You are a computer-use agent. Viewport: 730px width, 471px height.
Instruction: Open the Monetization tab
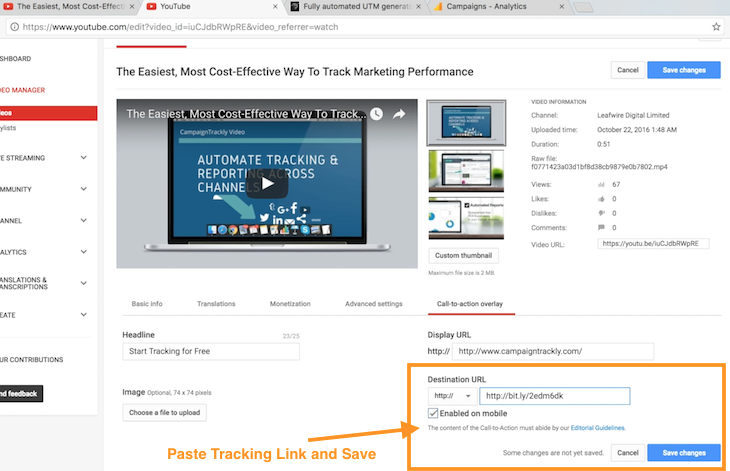(x=290, y=303)
